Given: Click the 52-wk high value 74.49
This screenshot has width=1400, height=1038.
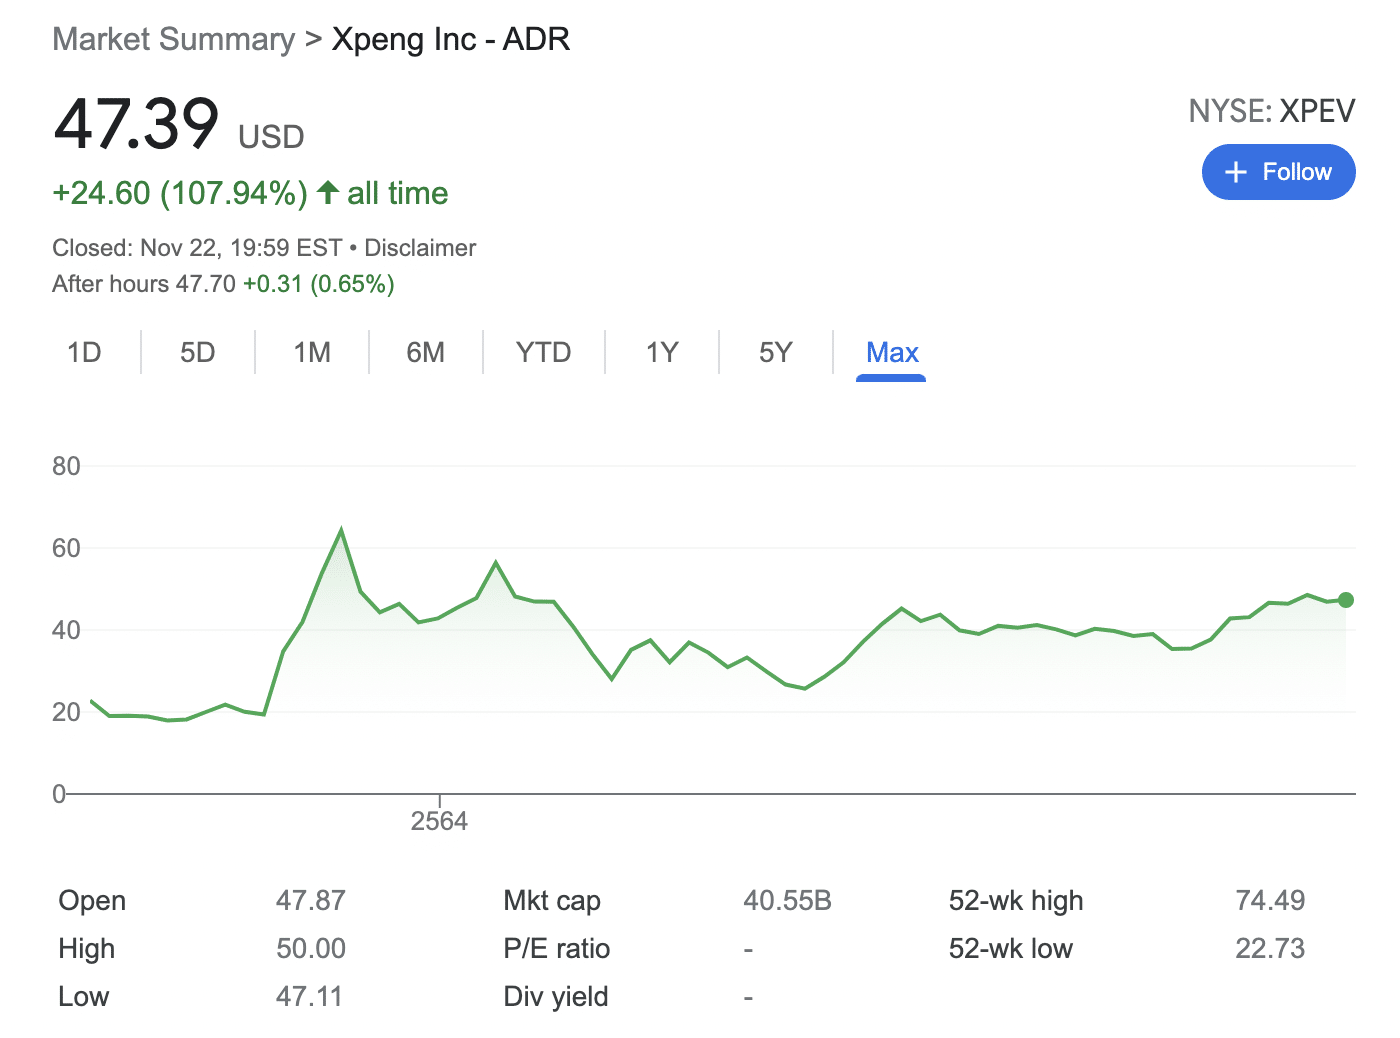Looking at the screenshot, I should [1270, 900].
